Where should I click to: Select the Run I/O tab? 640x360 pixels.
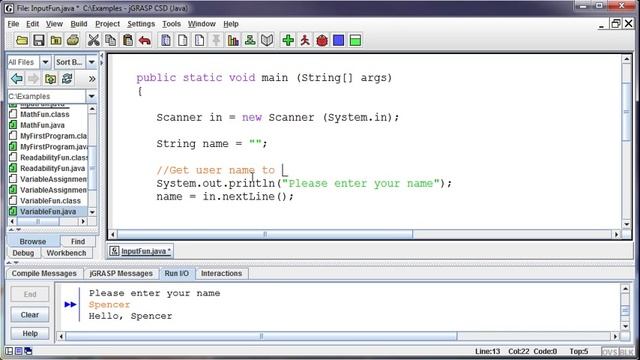tap(177, 273)
